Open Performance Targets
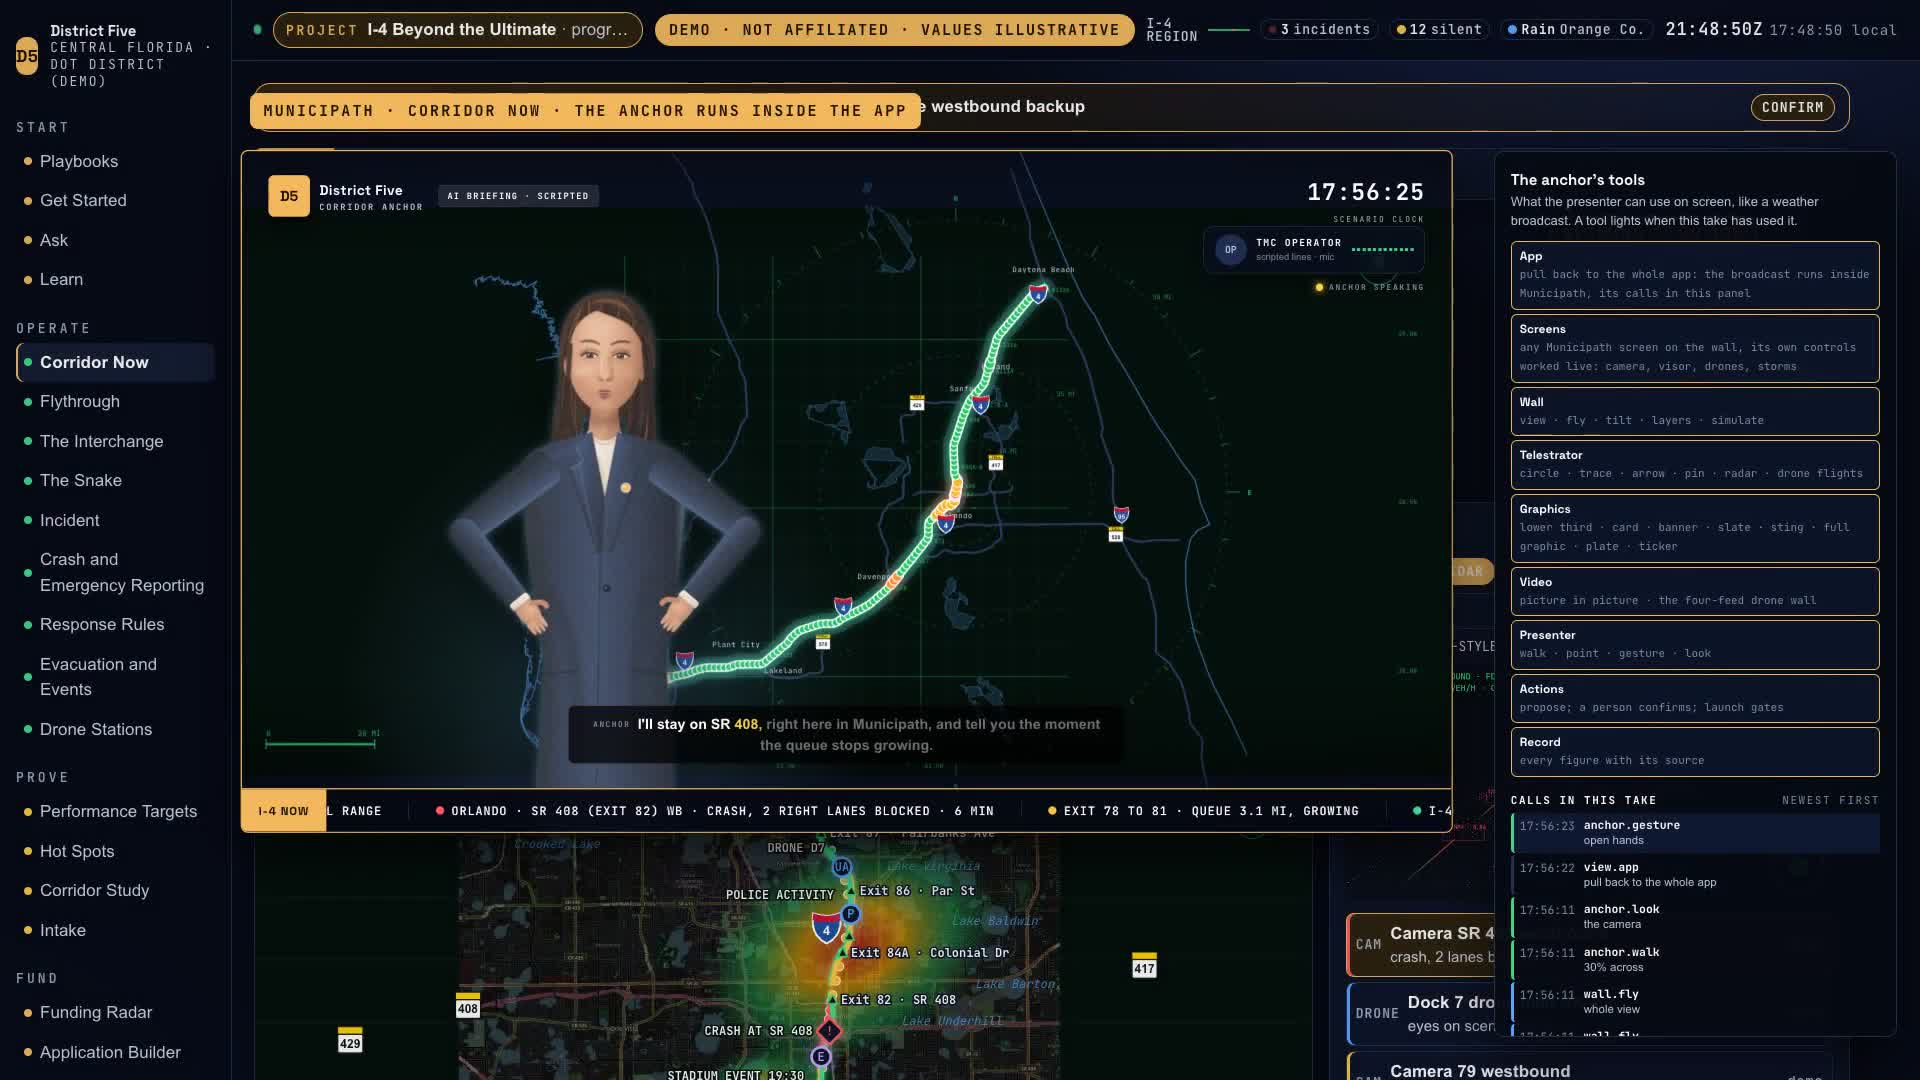 tap(118, 811)
